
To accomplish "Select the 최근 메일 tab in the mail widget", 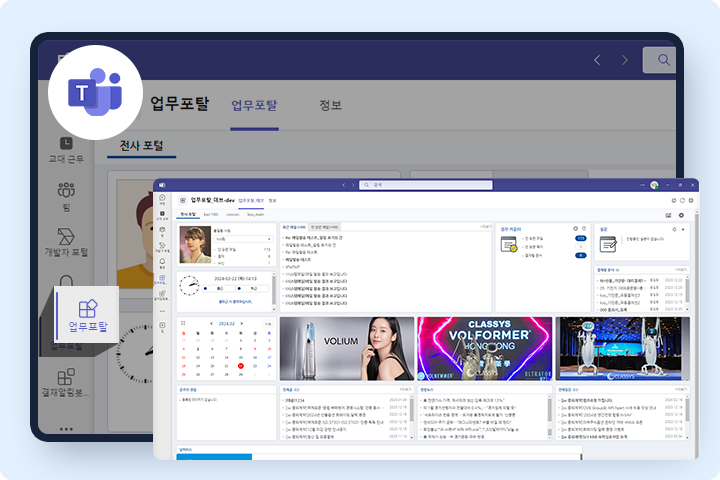I will (294, 227).
